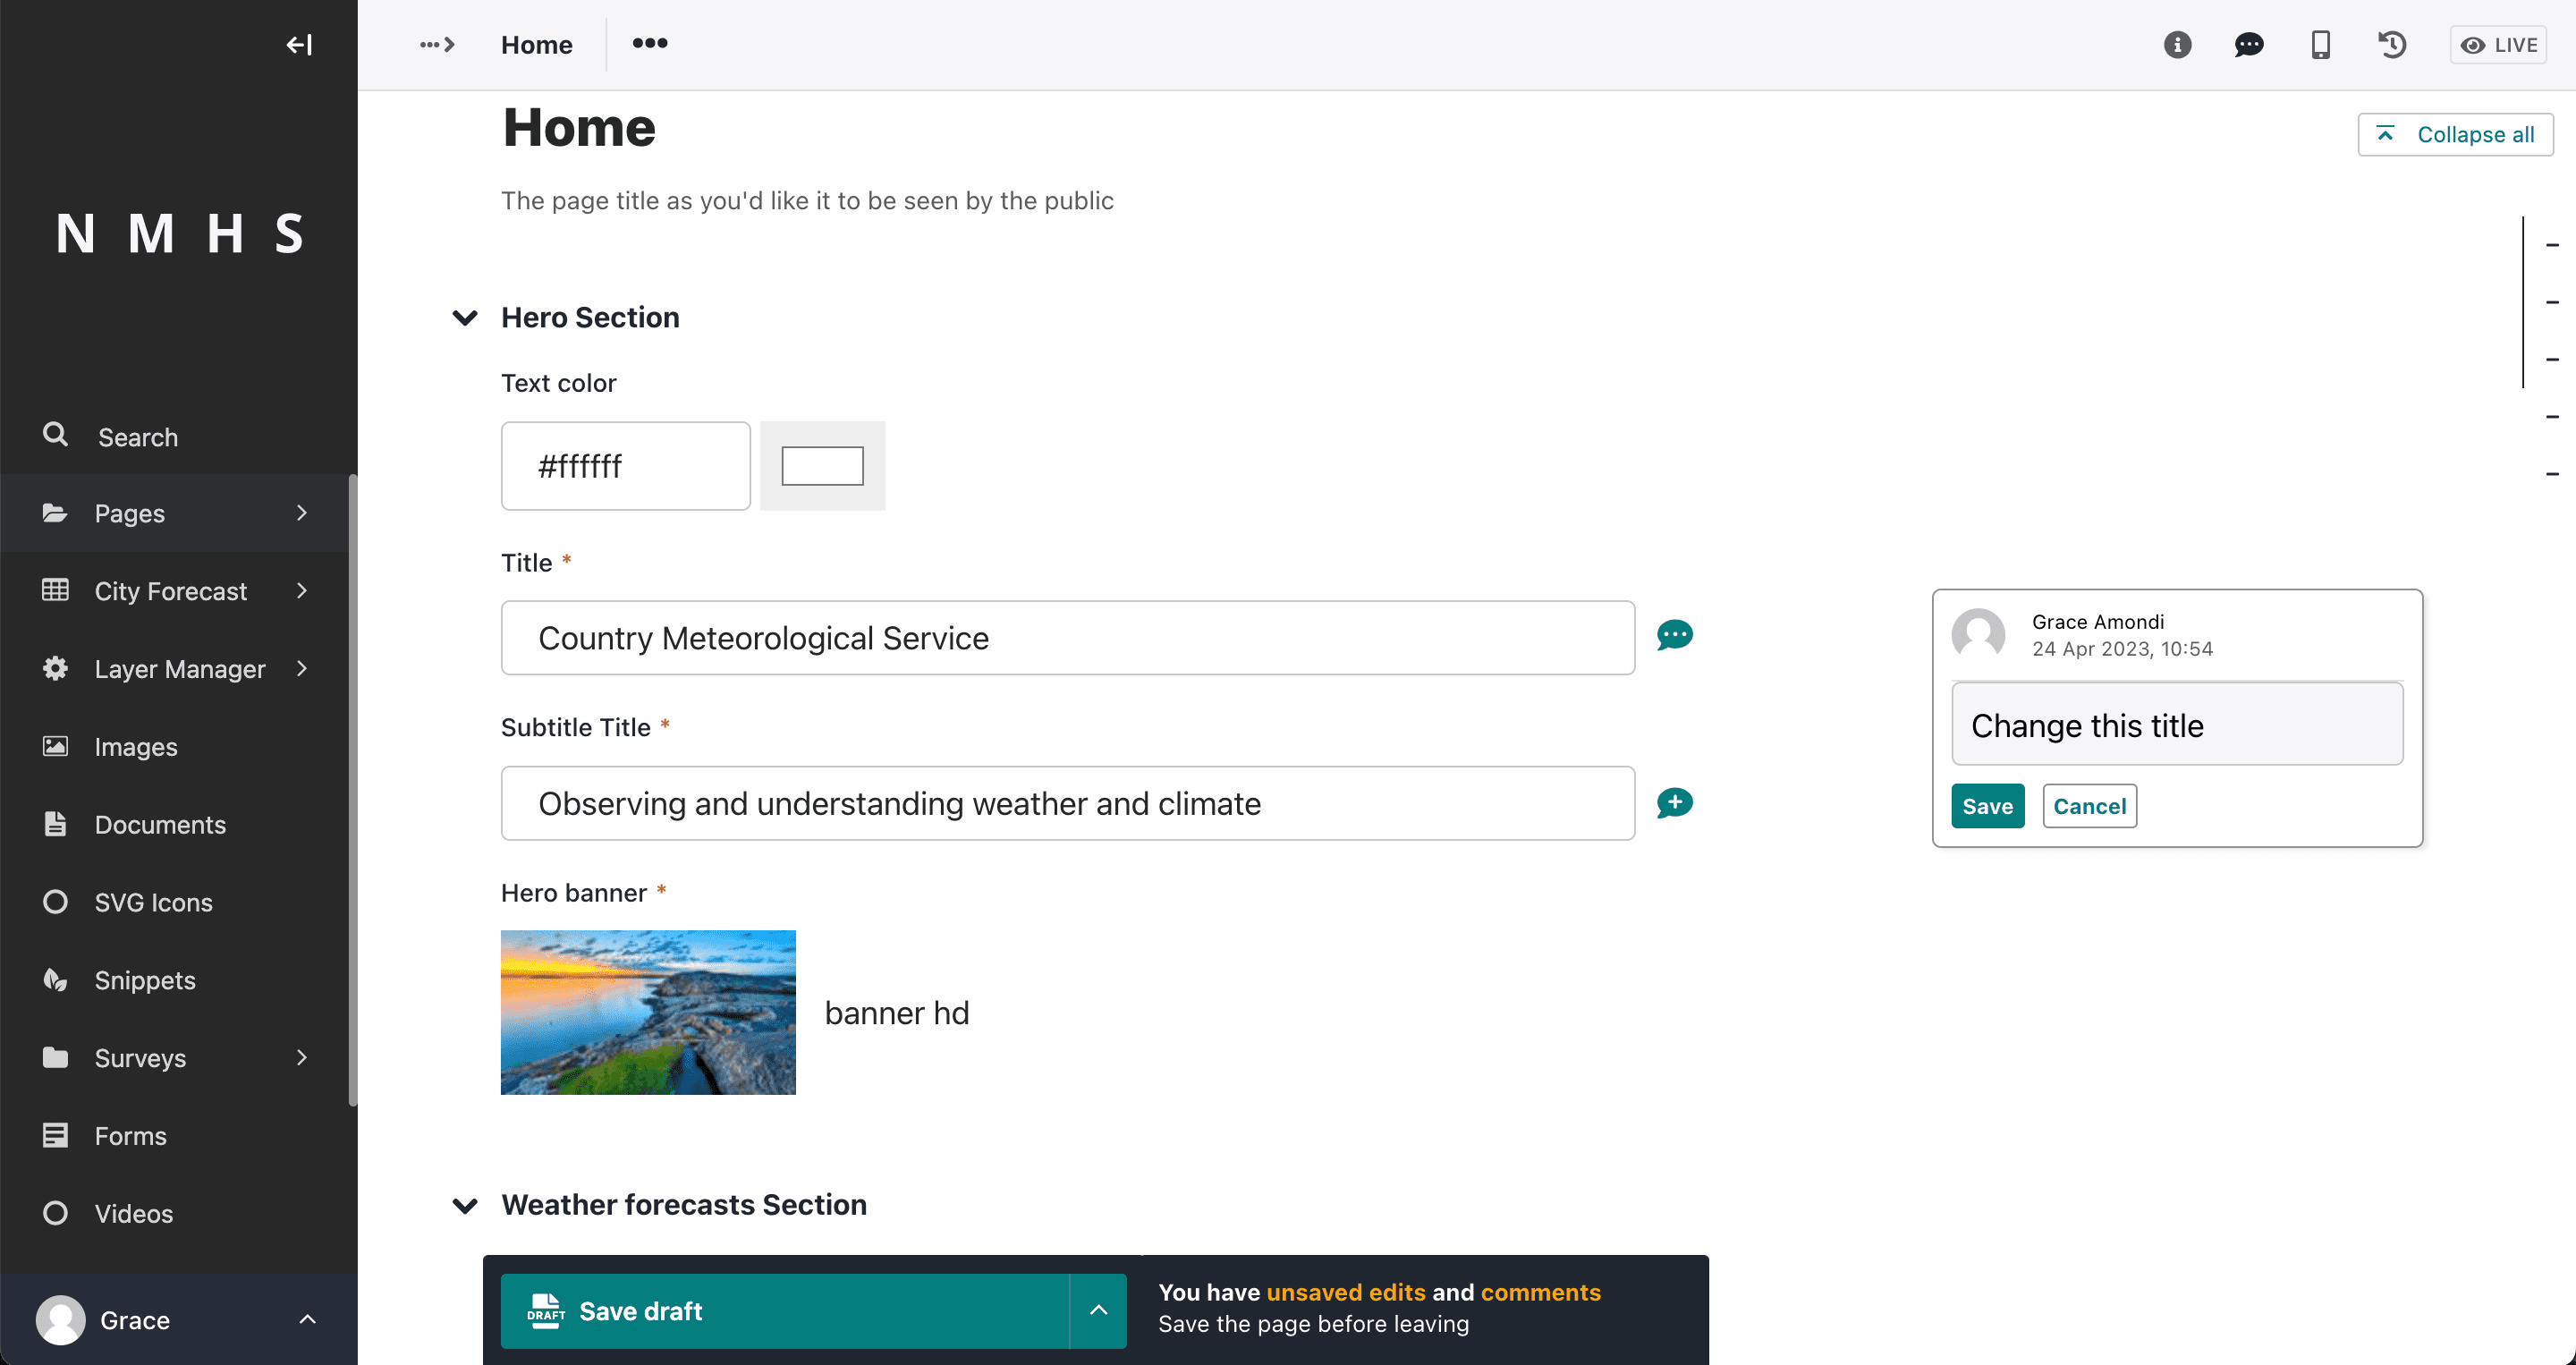Viewport: 2576px width, 1365px height.
Task: Open text color swatch picker
Action: click(822, 466)
